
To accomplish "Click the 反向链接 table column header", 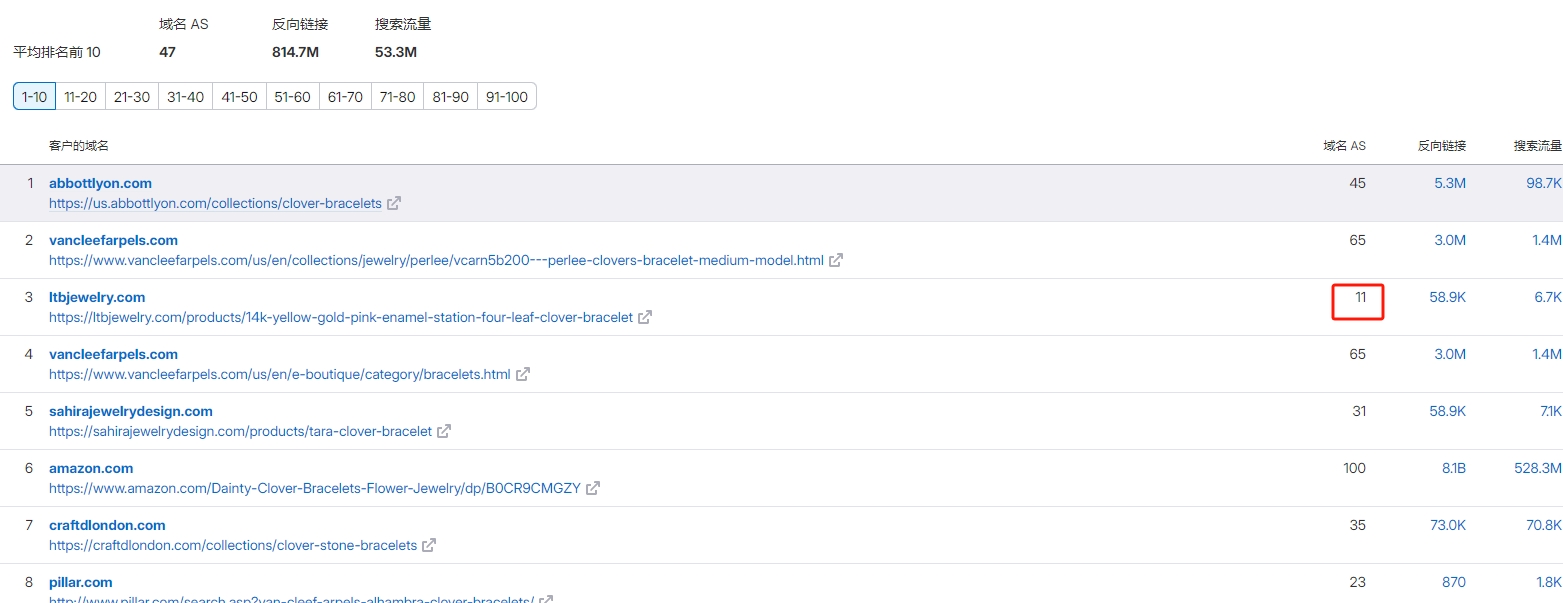I will [1442, 146].
